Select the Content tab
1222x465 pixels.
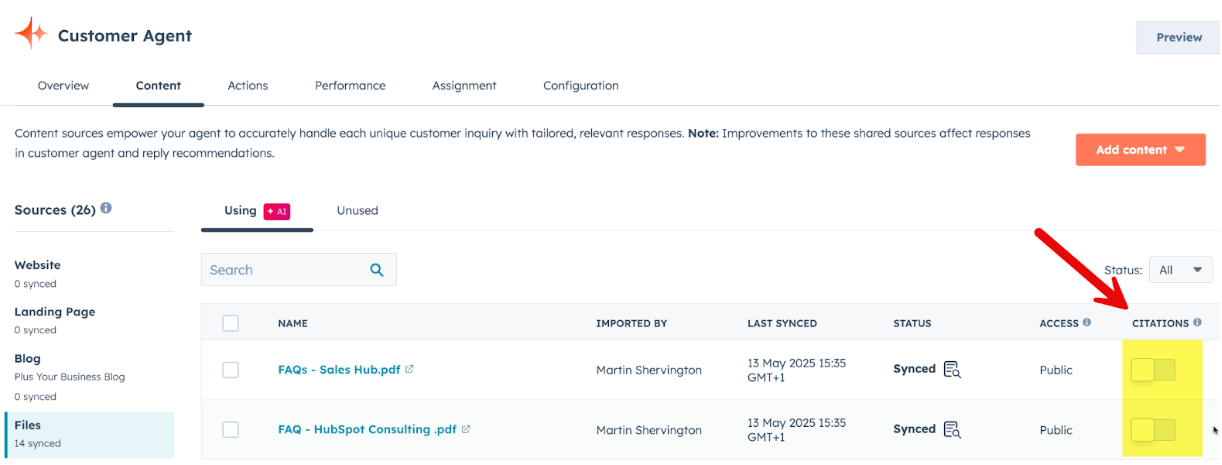158,86
